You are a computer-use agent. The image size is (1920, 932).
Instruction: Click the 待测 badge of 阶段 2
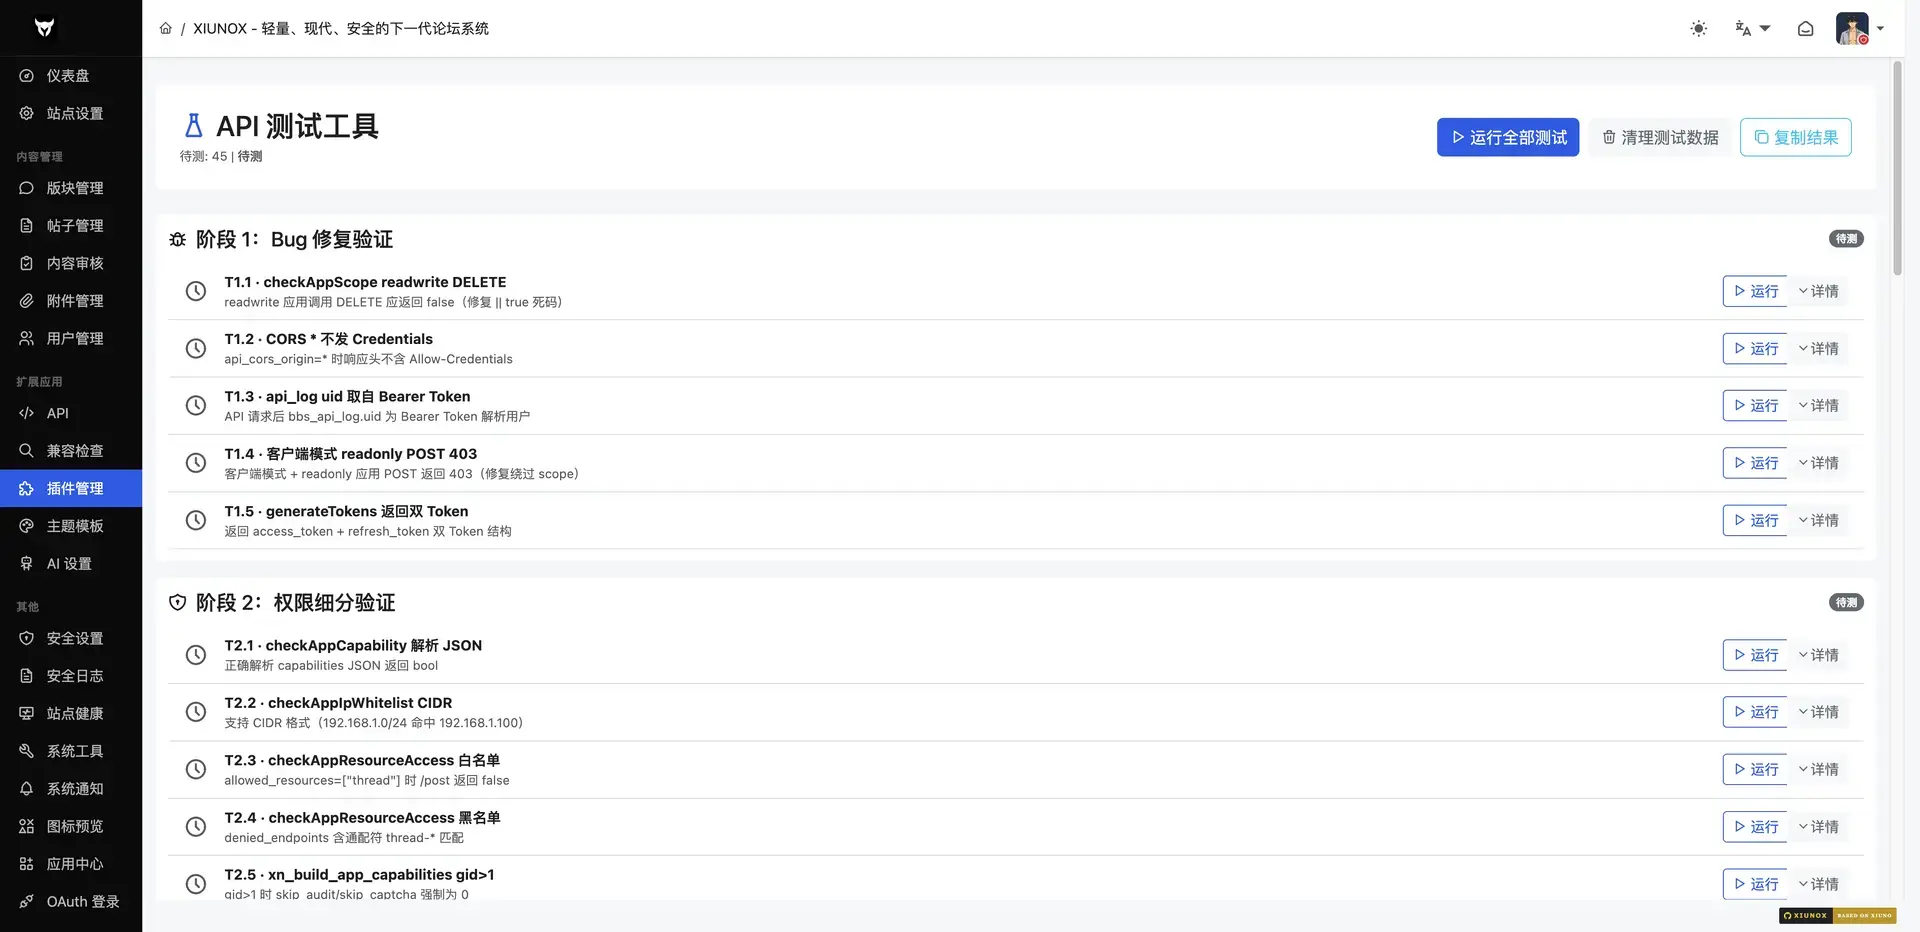click(x=1846, y=602)
